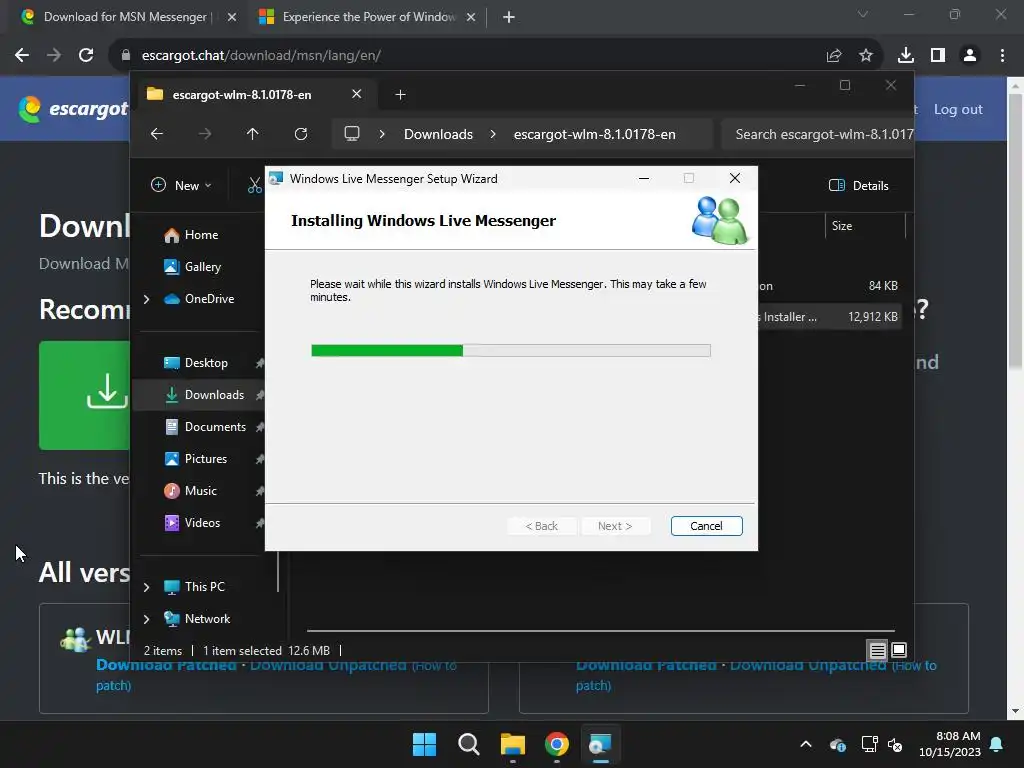Viewport: 1024px width, 768px height.
Task: Click escargot-wlm-8.1.0178-en breadcrumb segment
Action: [594, 134]
